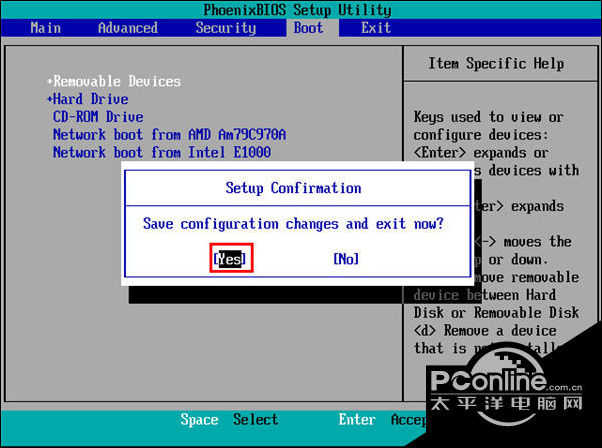Click 'Keys used to view or' help line
The width and height of the screenshot is (602, 448).
point(489,117)
